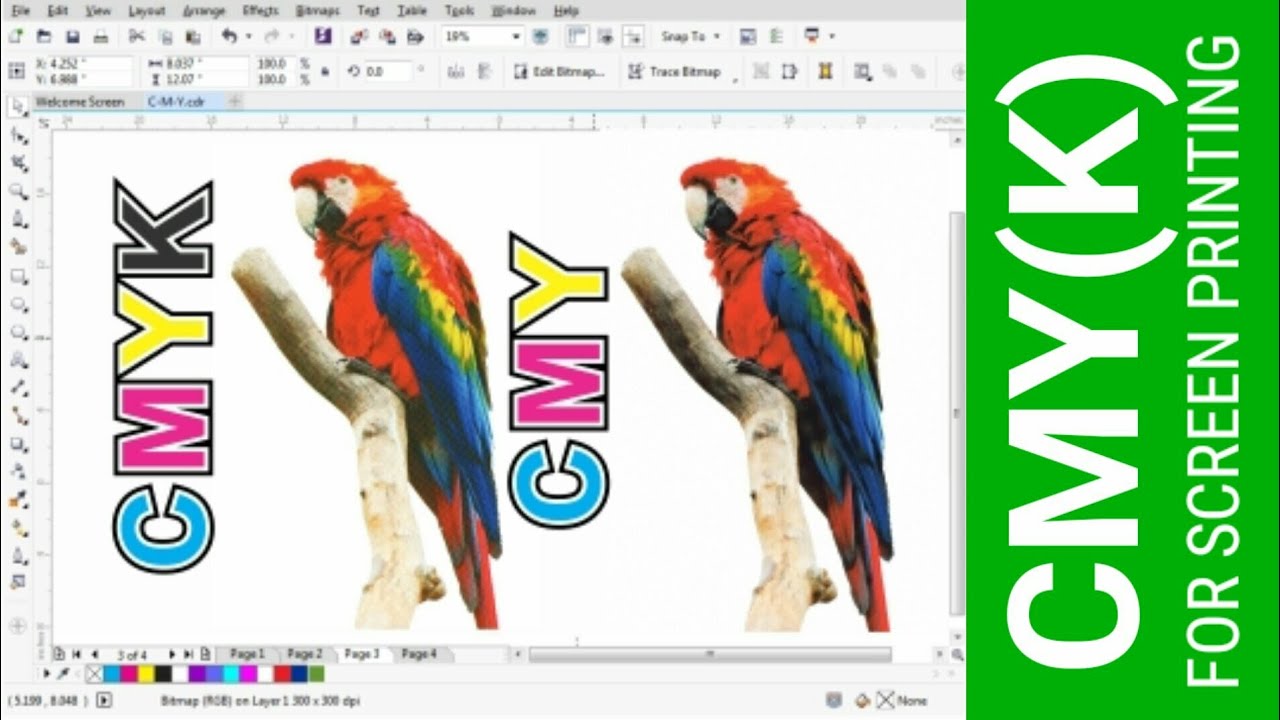Open the Arrange menu
Image resolution: width=1280 pixels, height=720 pixels.
point(204,10)
